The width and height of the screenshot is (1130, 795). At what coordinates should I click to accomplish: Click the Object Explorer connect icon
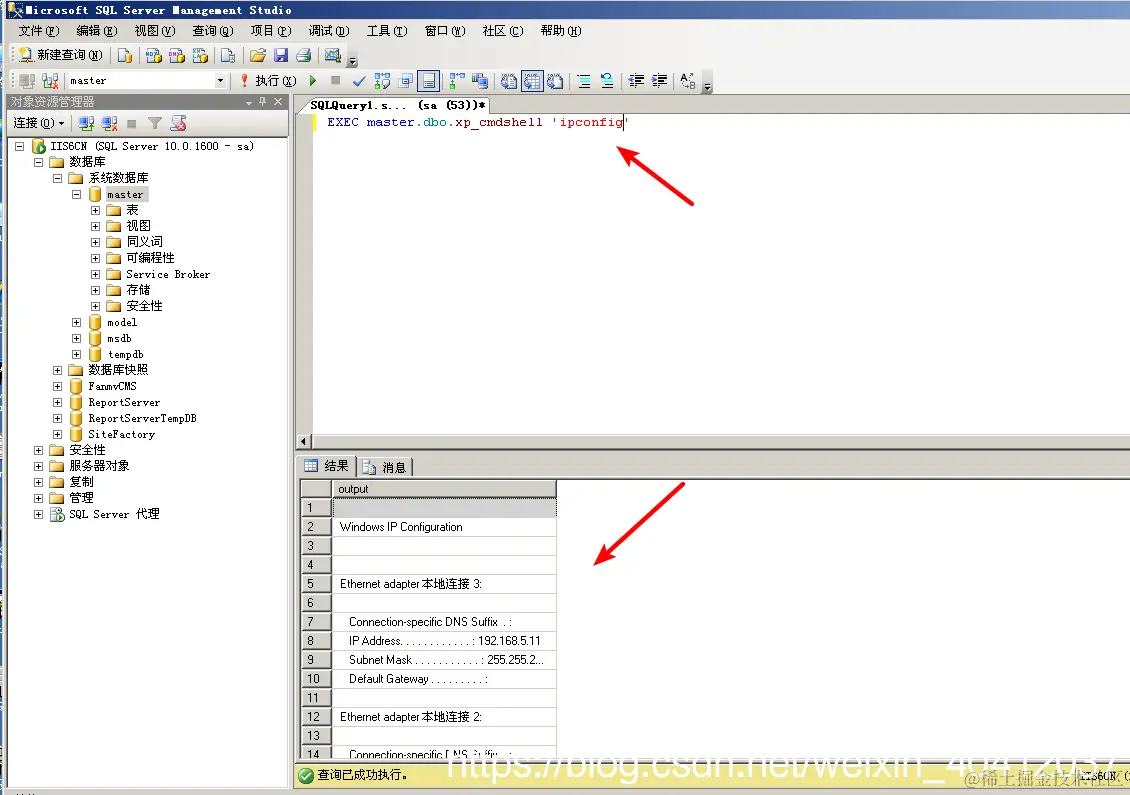pos(86,123)
